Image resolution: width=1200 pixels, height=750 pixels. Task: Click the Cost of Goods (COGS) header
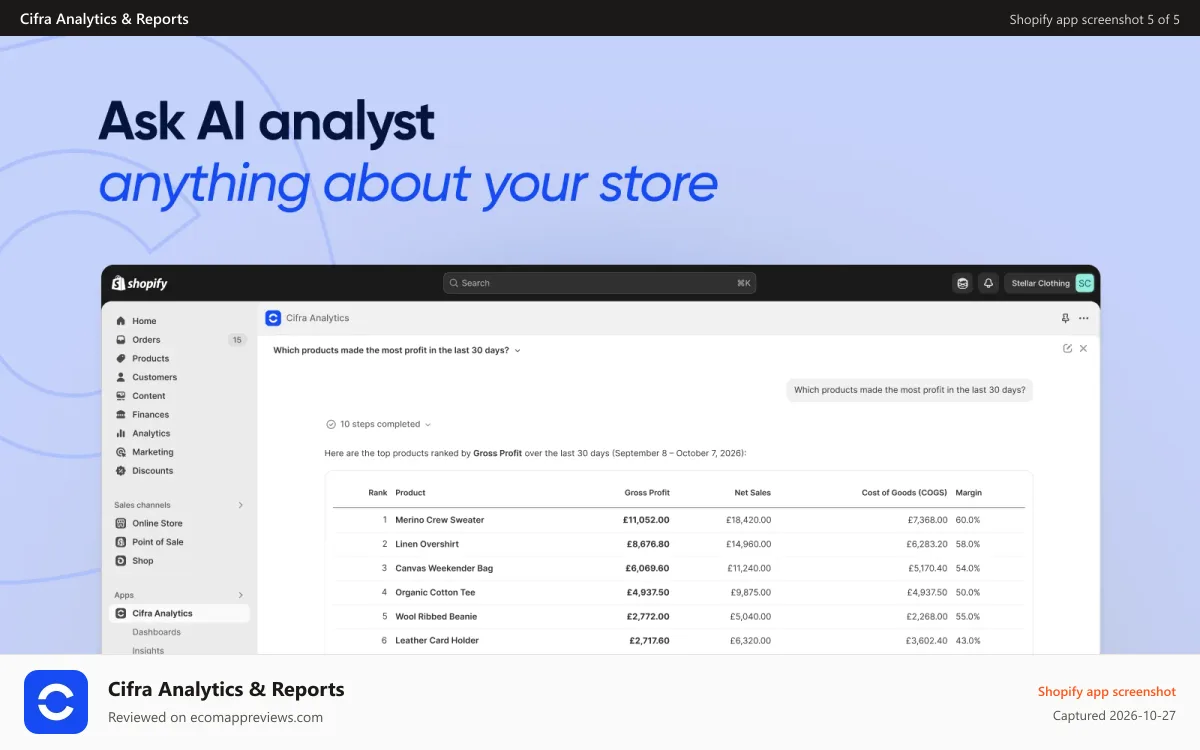(904, 492)
